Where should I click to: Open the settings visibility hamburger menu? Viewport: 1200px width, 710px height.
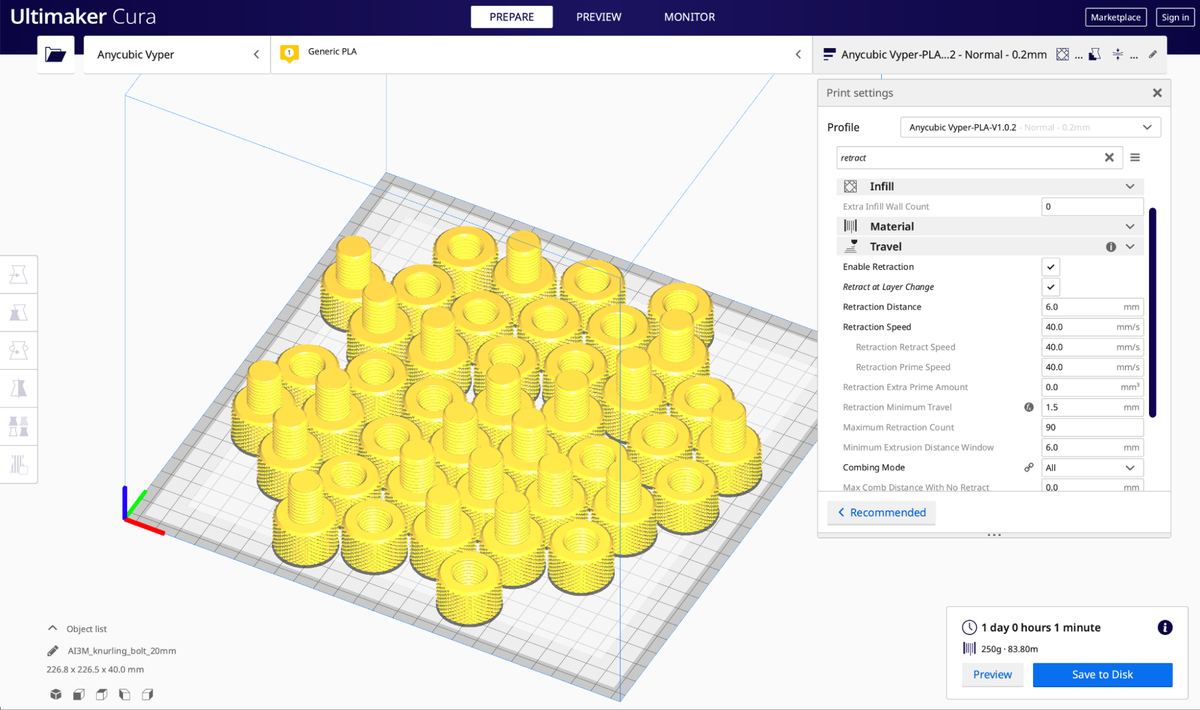pyautogui.click(x=1135, y=157)
